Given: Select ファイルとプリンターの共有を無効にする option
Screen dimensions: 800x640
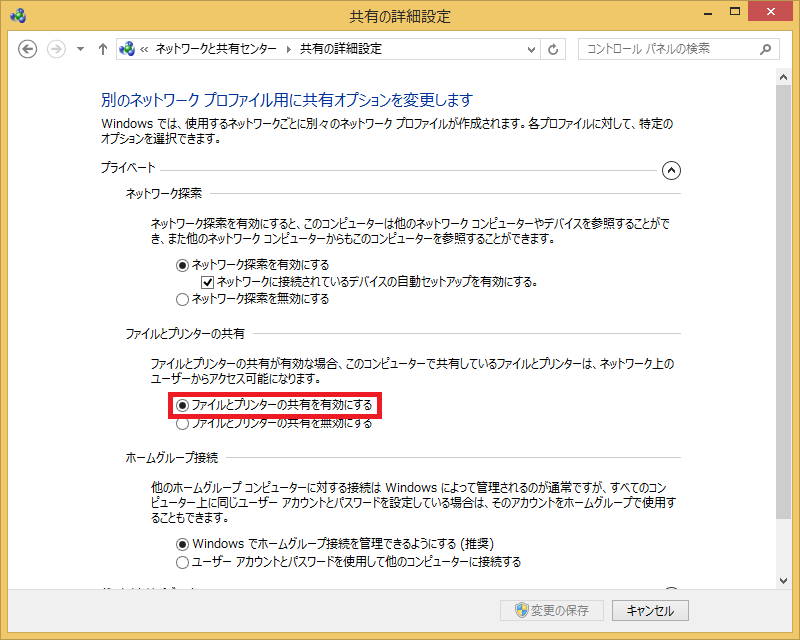Looking at the screenshot, I should (x=181, y=424).
